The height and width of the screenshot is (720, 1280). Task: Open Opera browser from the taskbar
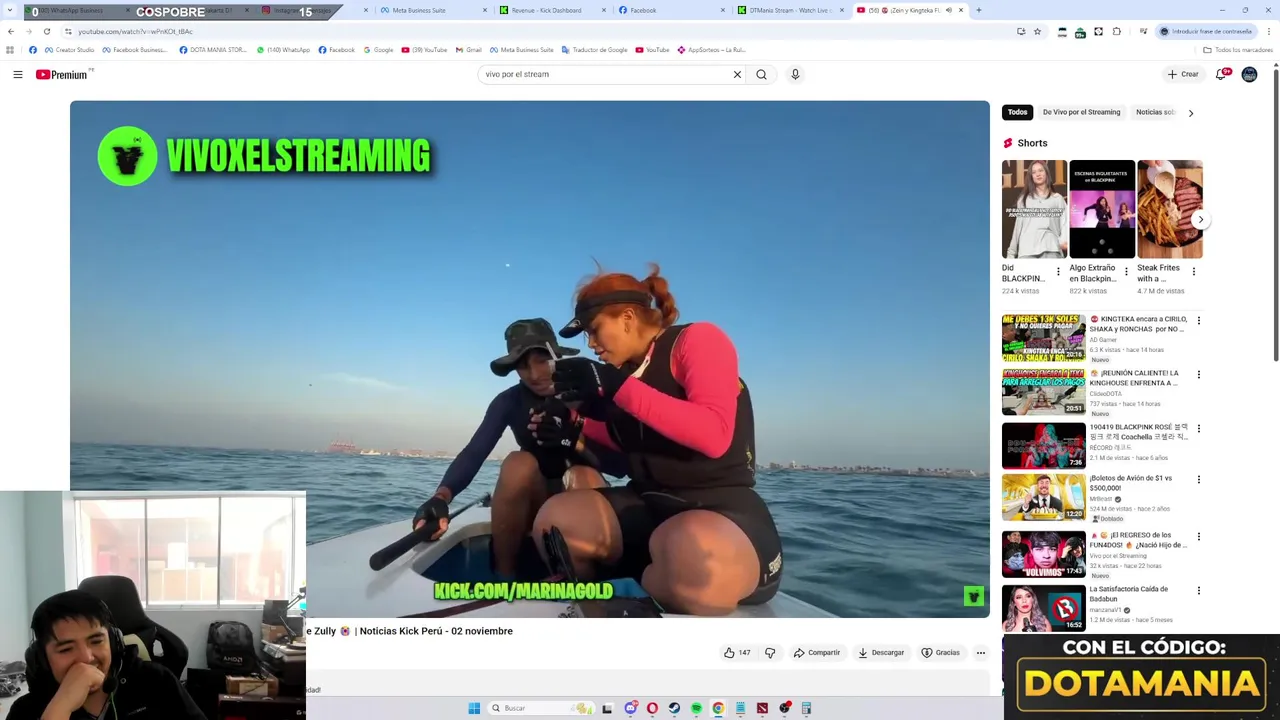tap(652, 708)
